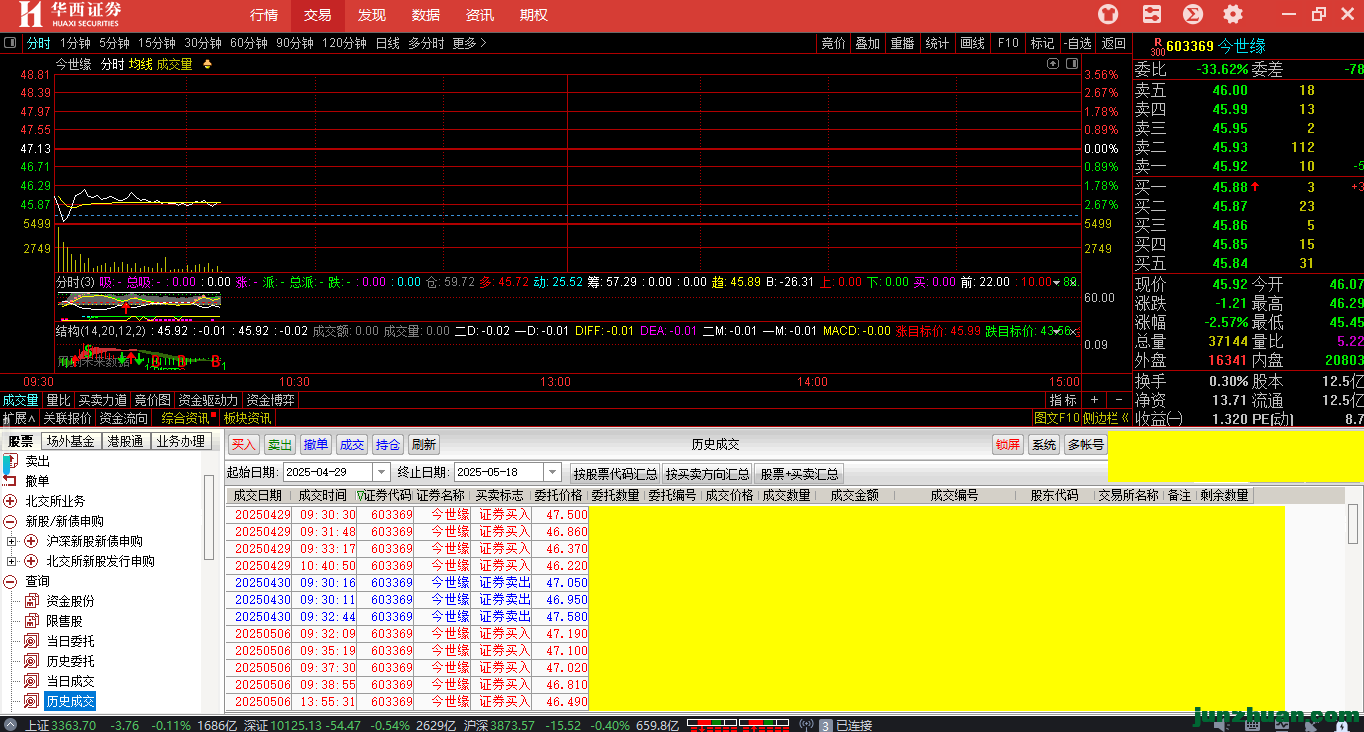Screen dimensions: 1364x732
Task: Open the 起始日期 date dropdown
Action: (381, 472)
